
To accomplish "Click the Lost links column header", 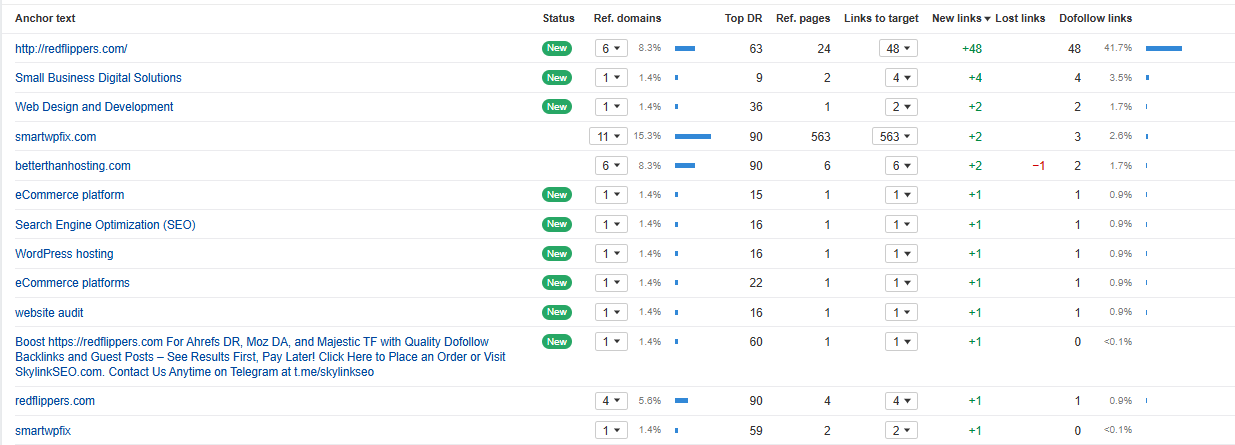I will (1020, 19).
